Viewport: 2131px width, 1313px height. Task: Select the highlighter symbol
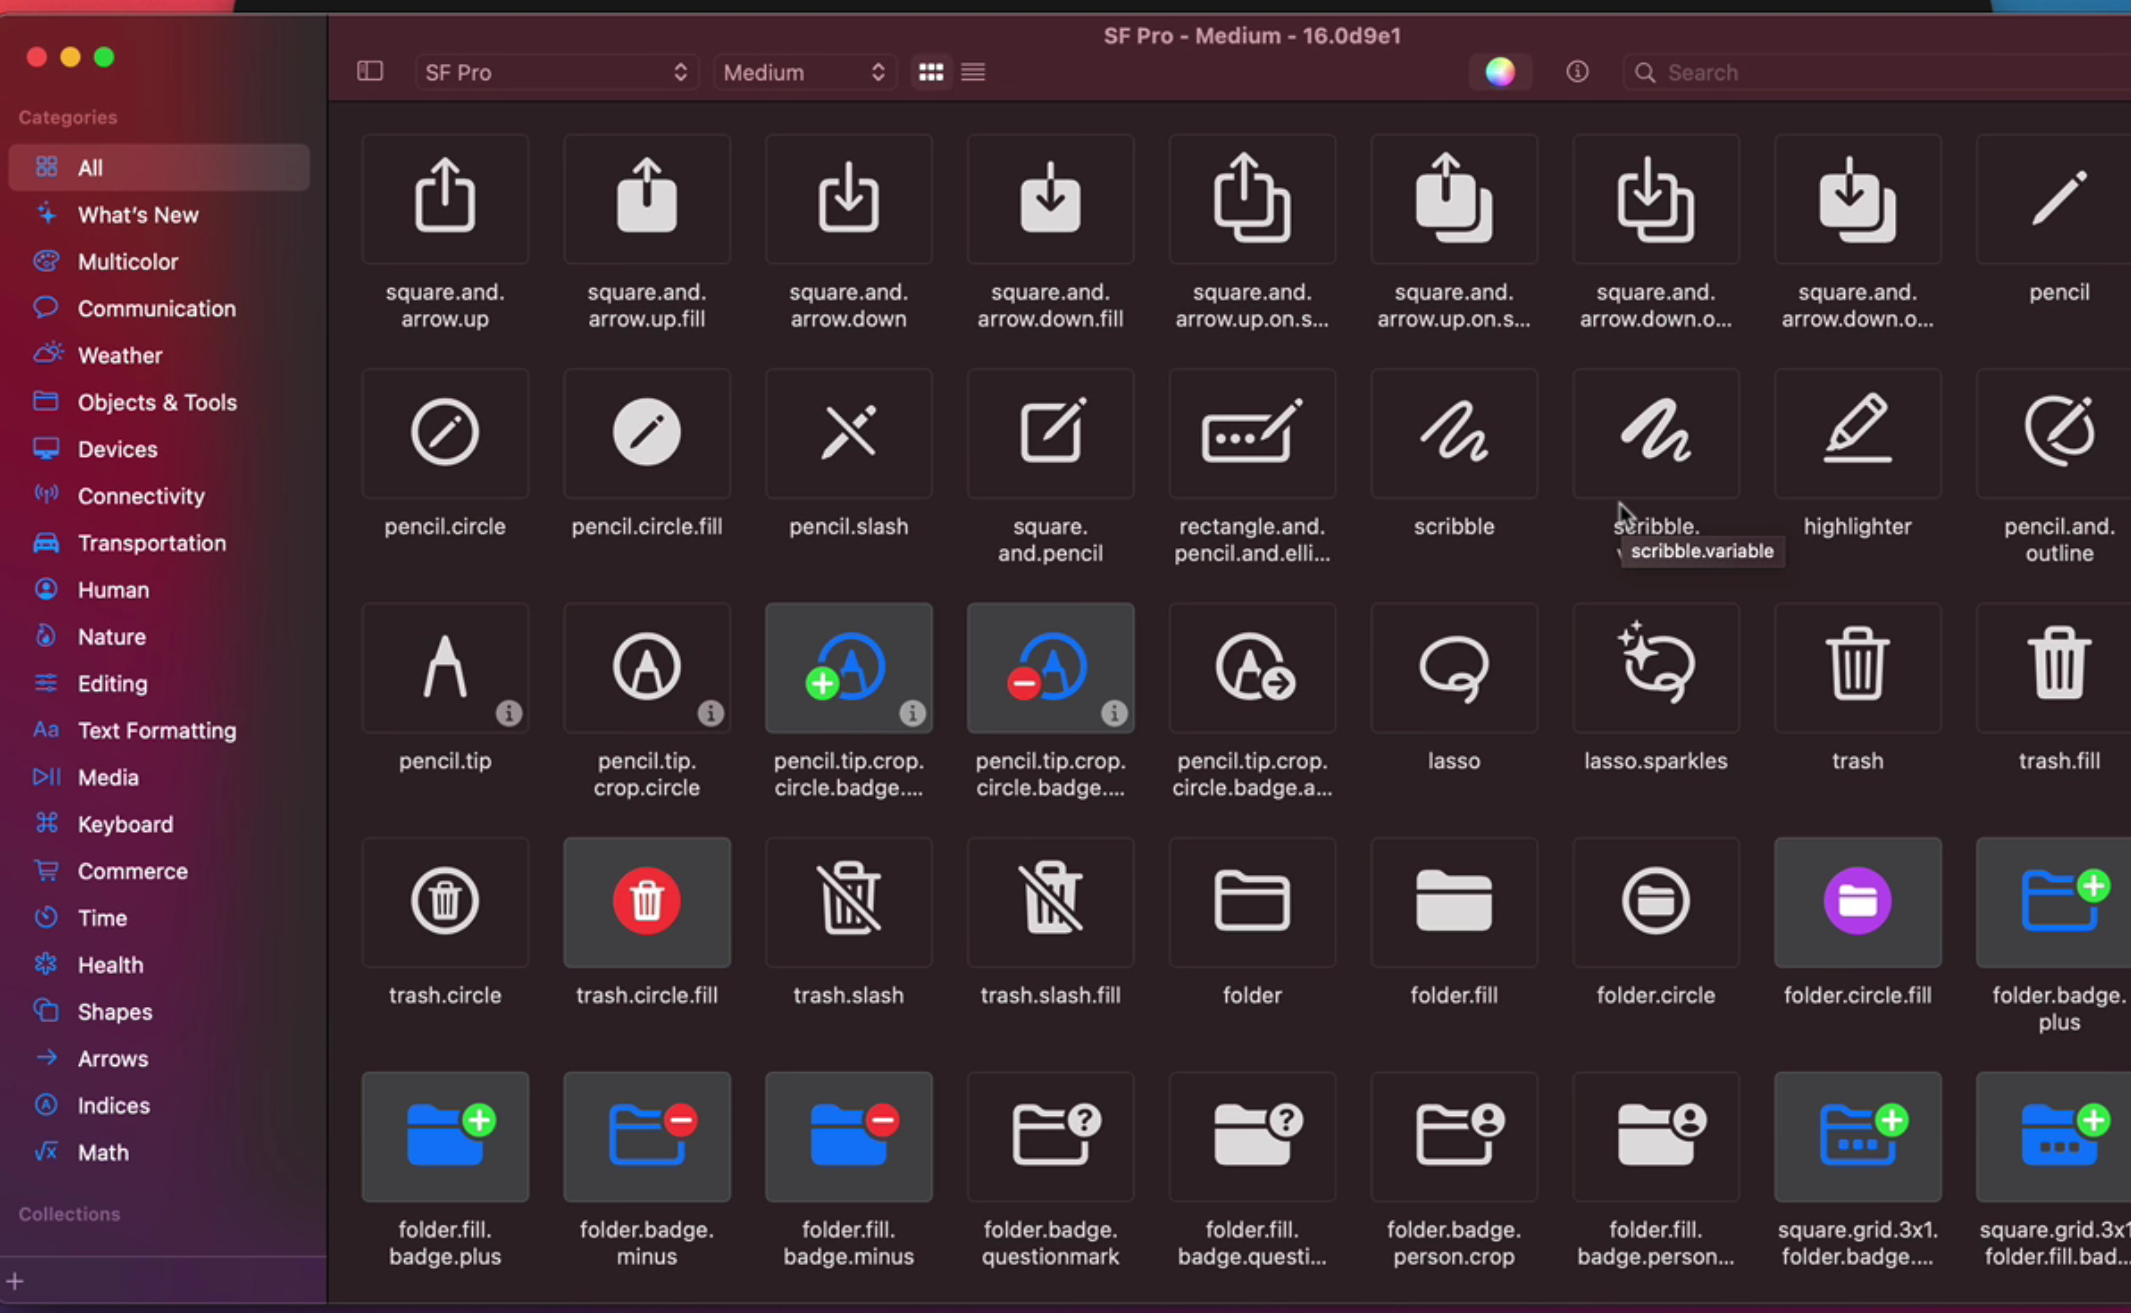[1857, 434]
